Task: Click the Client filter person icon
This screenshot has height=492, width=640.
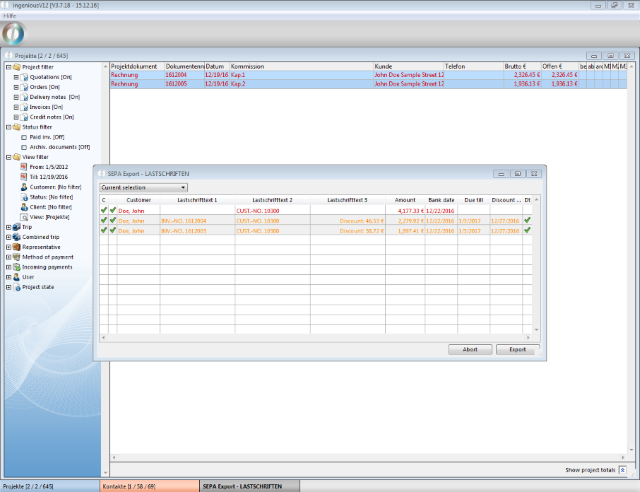Action: pyautogui.click(x=24, y=207)
